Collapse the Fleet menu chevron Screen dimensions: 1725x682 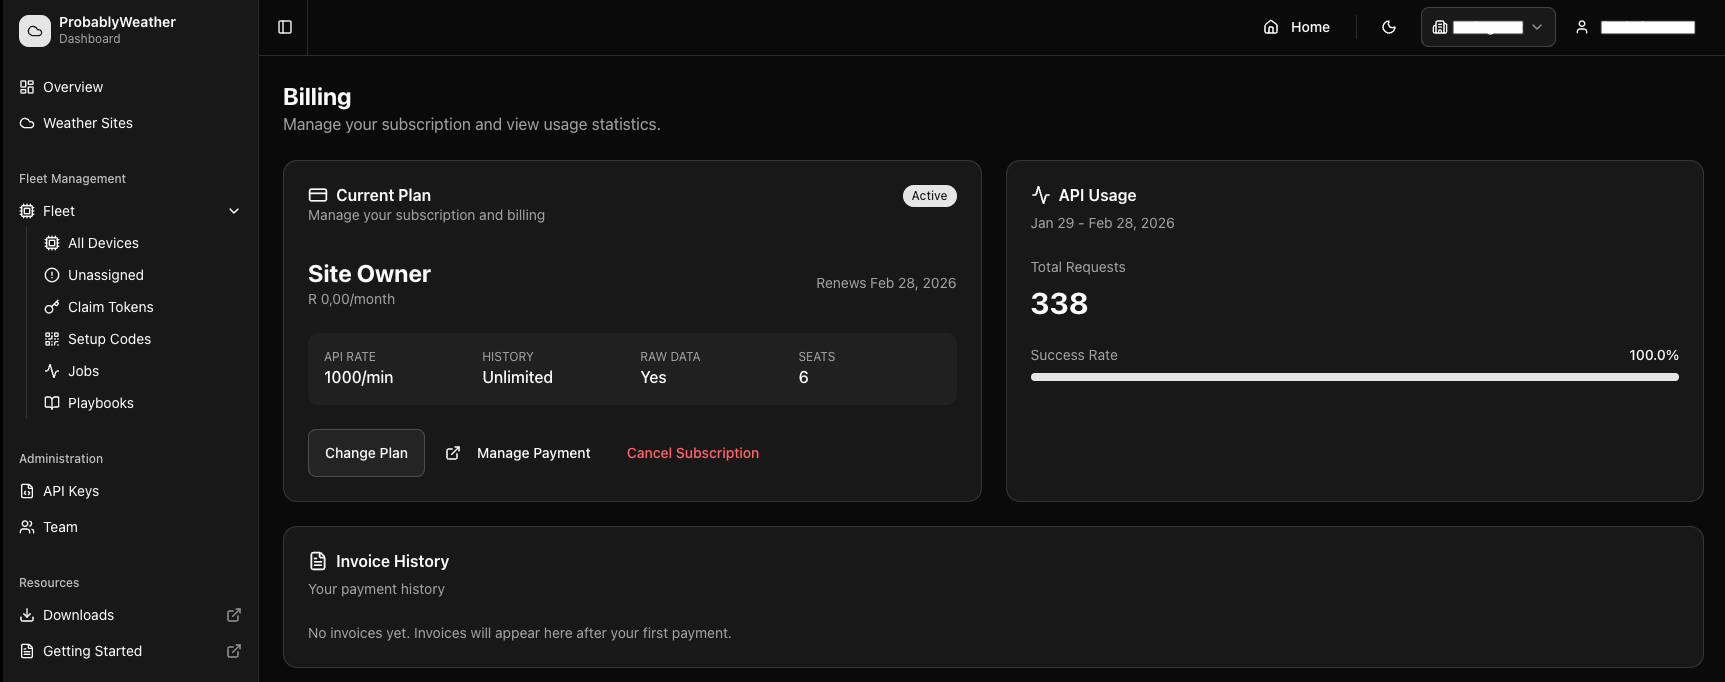234,211
